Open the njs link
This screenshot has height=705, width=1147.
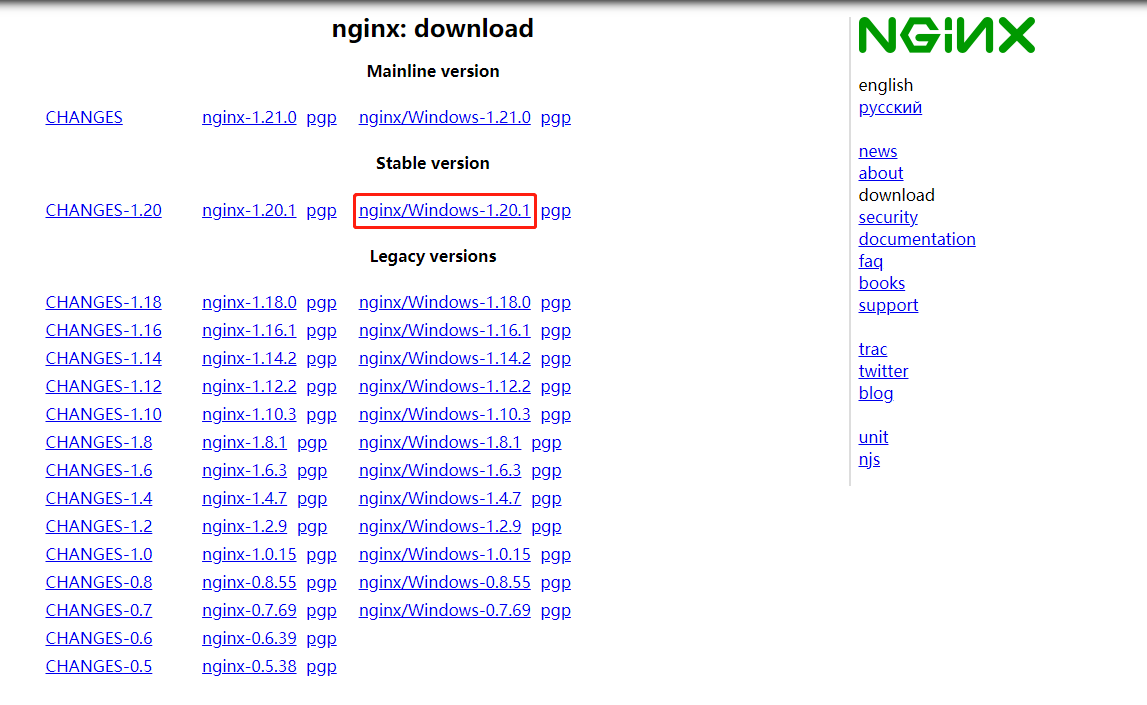point(869,459)
